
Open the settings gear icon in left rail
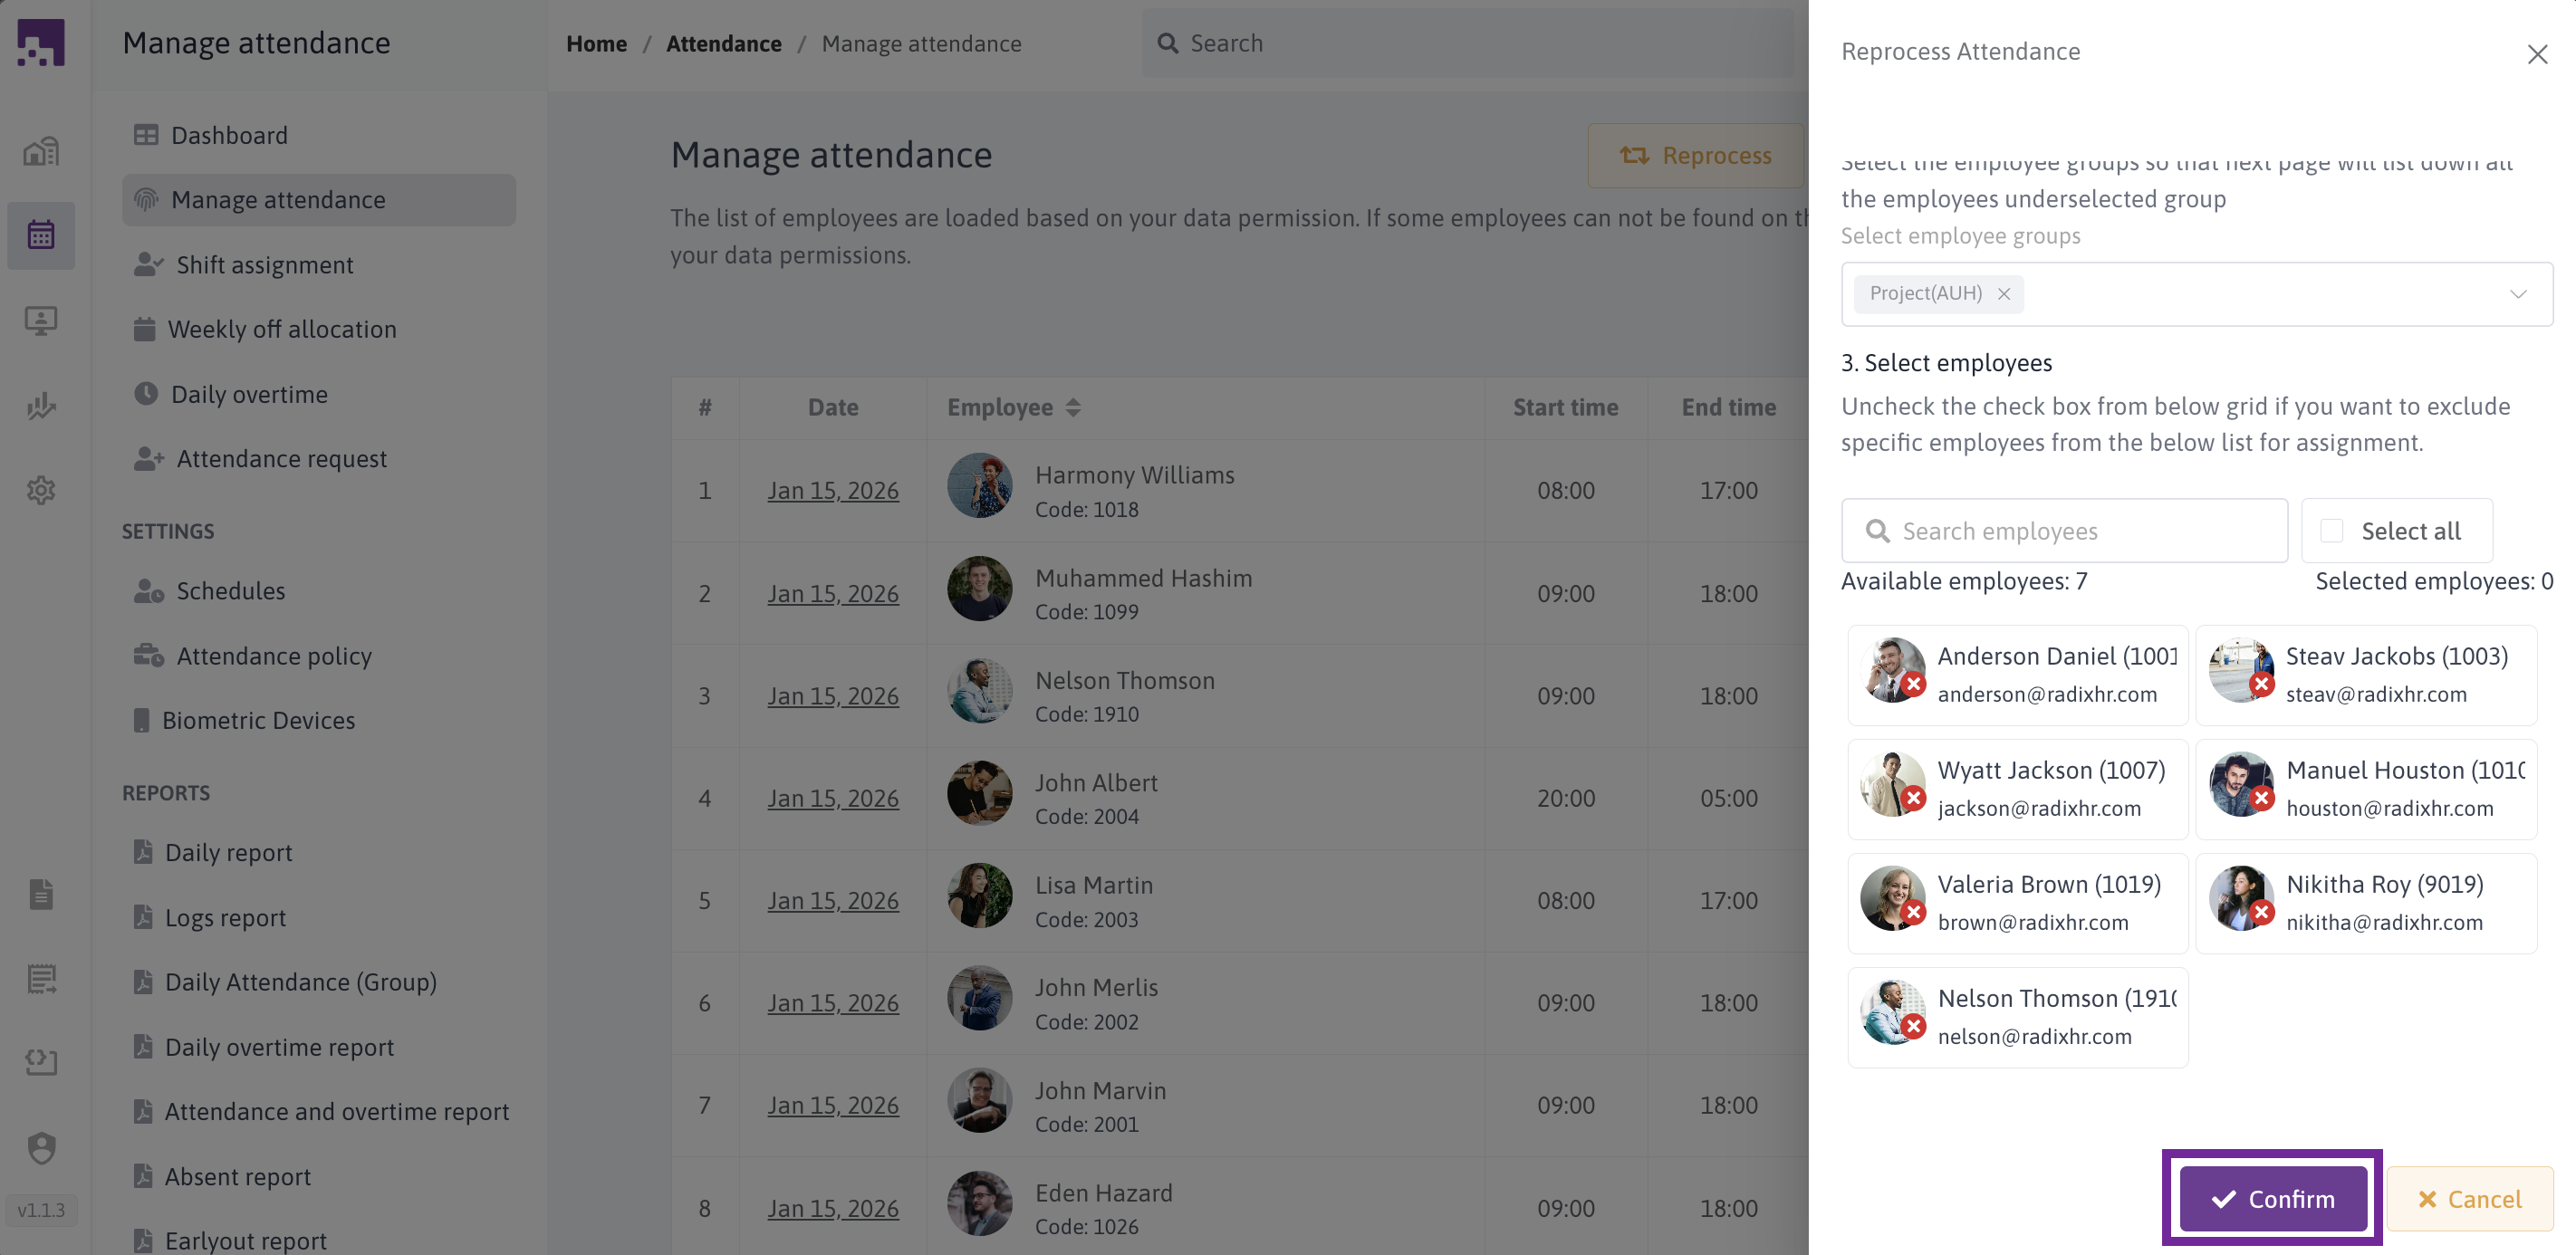[41, 490]
